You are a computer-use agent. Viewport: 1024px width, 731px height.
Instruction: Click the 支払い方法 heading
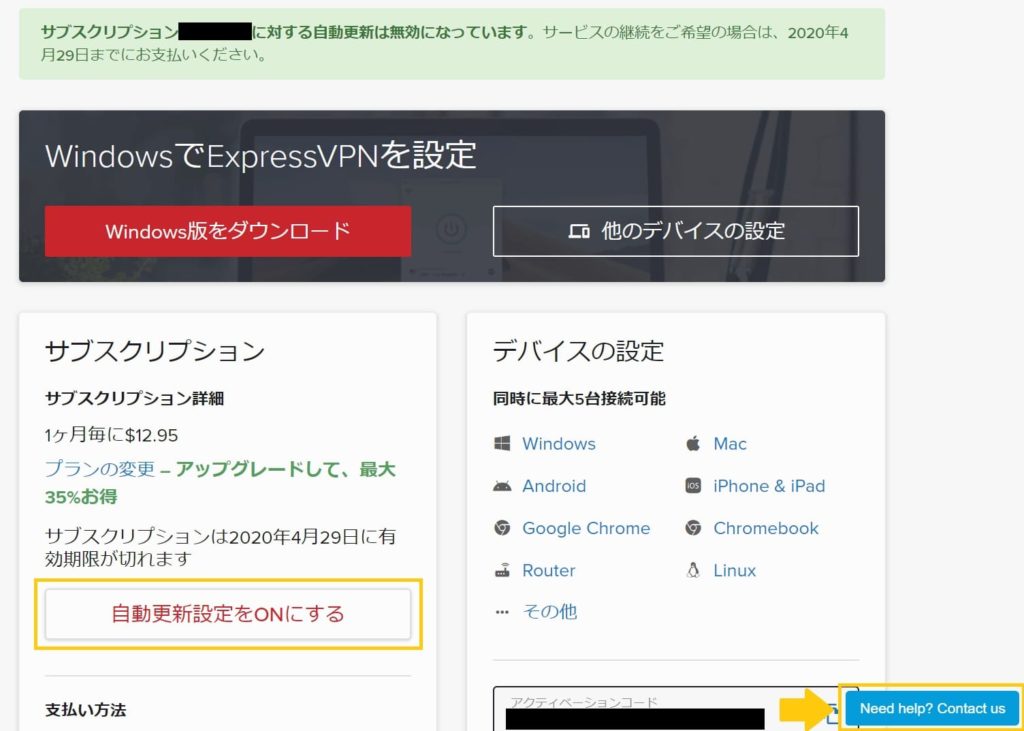coord(86,710)
